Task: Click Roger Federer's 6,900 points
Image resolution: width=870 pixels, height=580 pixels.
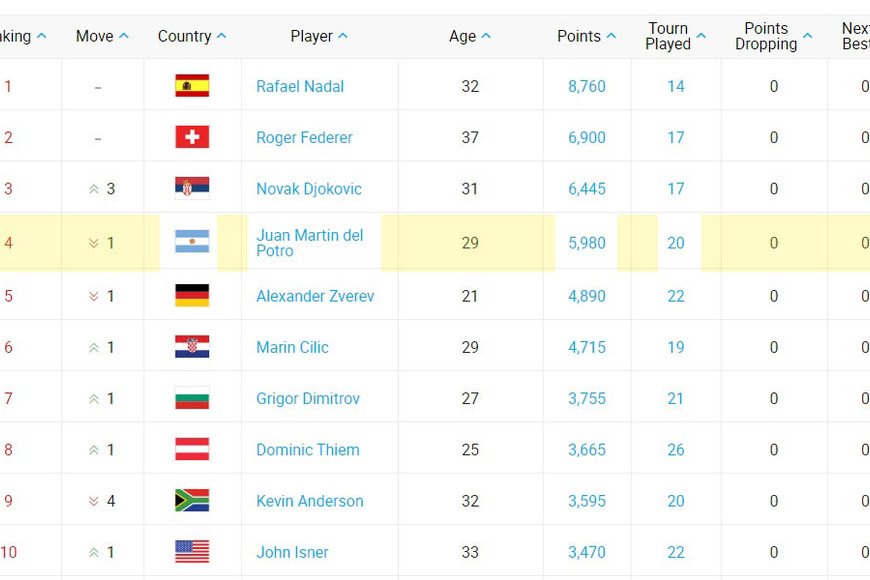Action: click(587, 137)
